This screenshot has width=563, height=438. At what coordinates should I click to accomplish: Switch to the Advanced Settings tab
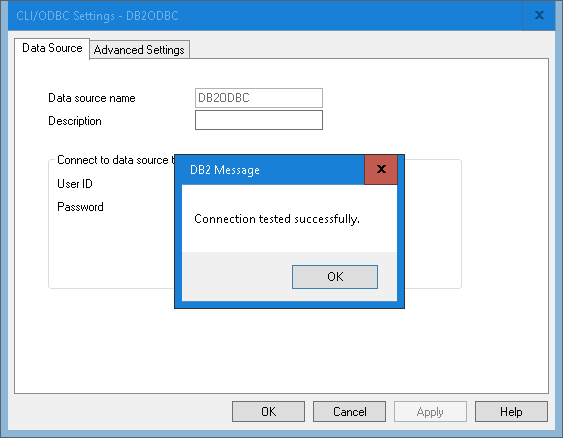click(x=139, y=50)
